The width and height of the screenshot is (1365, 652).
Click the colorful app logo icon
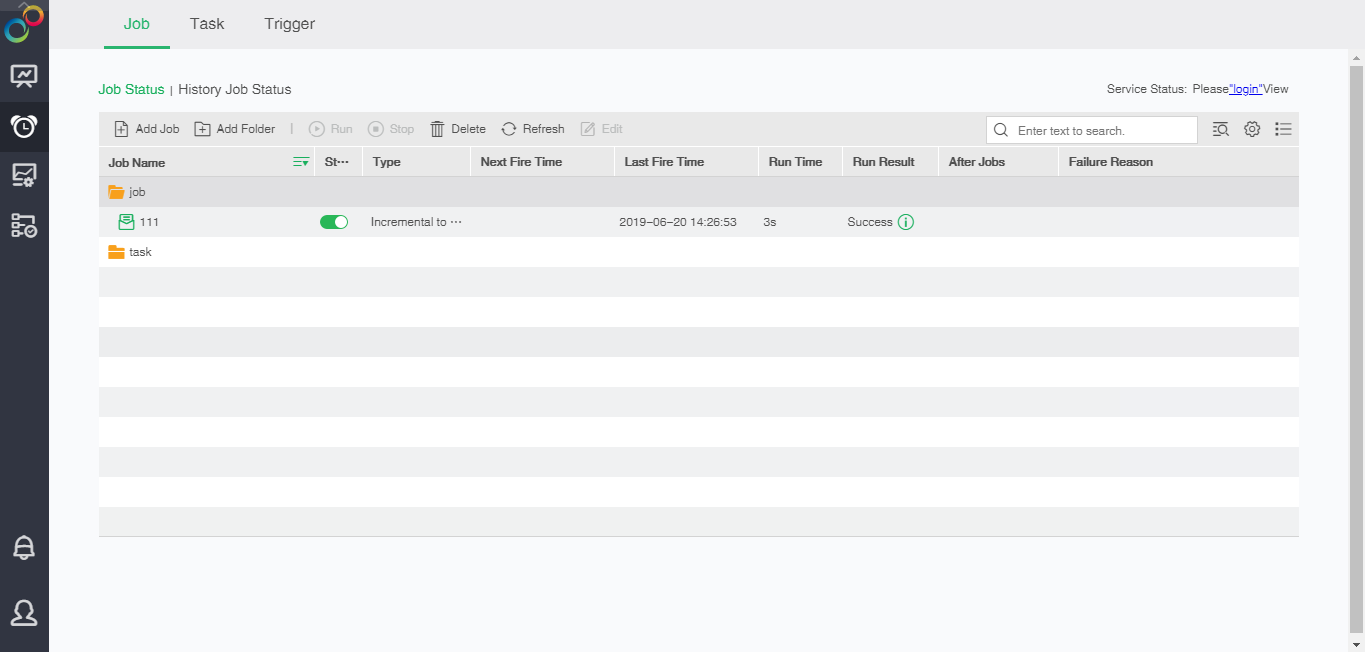(x=24, y=23)
